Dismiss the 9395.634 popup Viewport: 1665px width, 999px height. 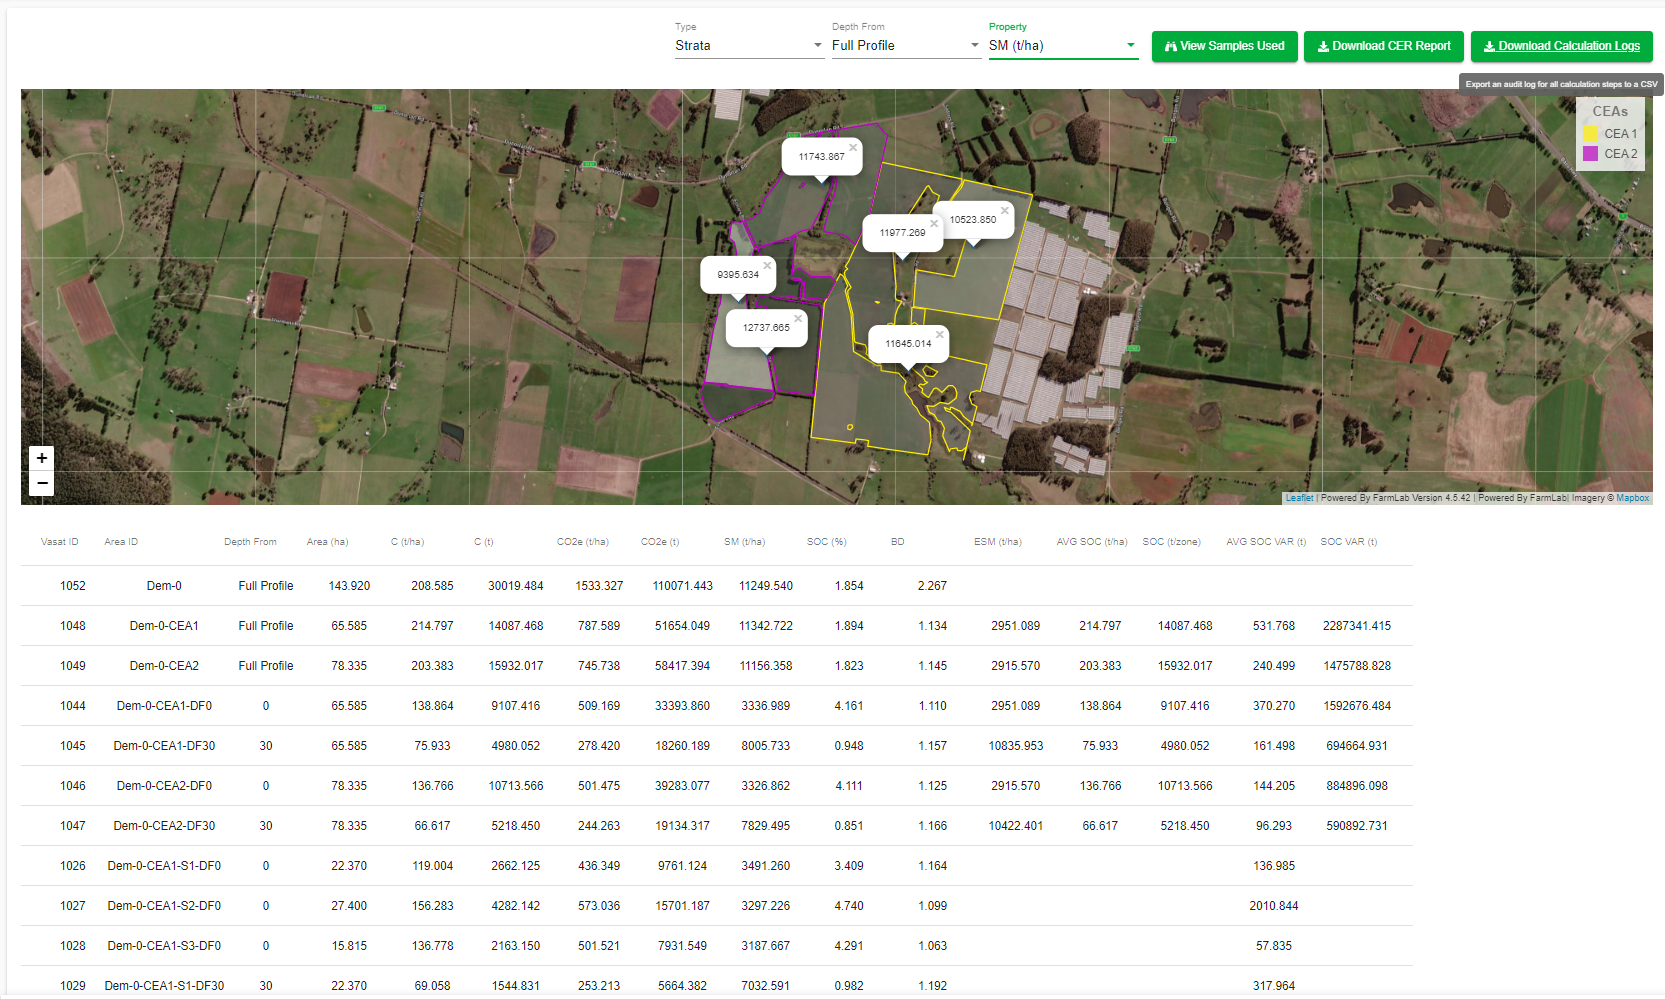[x=767, y=265]
